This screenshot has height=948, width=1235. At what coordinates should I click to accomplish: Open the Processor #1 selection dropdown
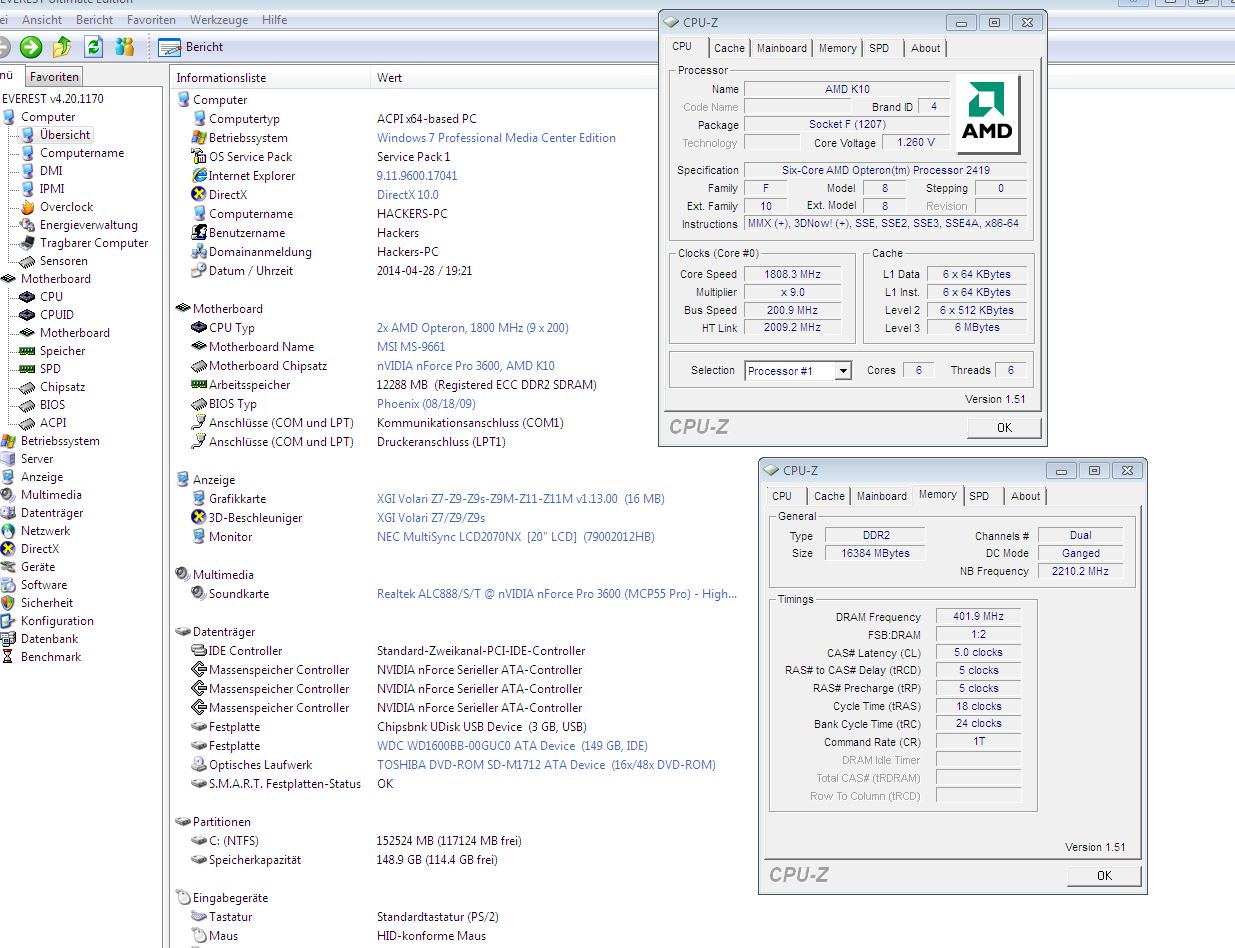pos(842,371)
